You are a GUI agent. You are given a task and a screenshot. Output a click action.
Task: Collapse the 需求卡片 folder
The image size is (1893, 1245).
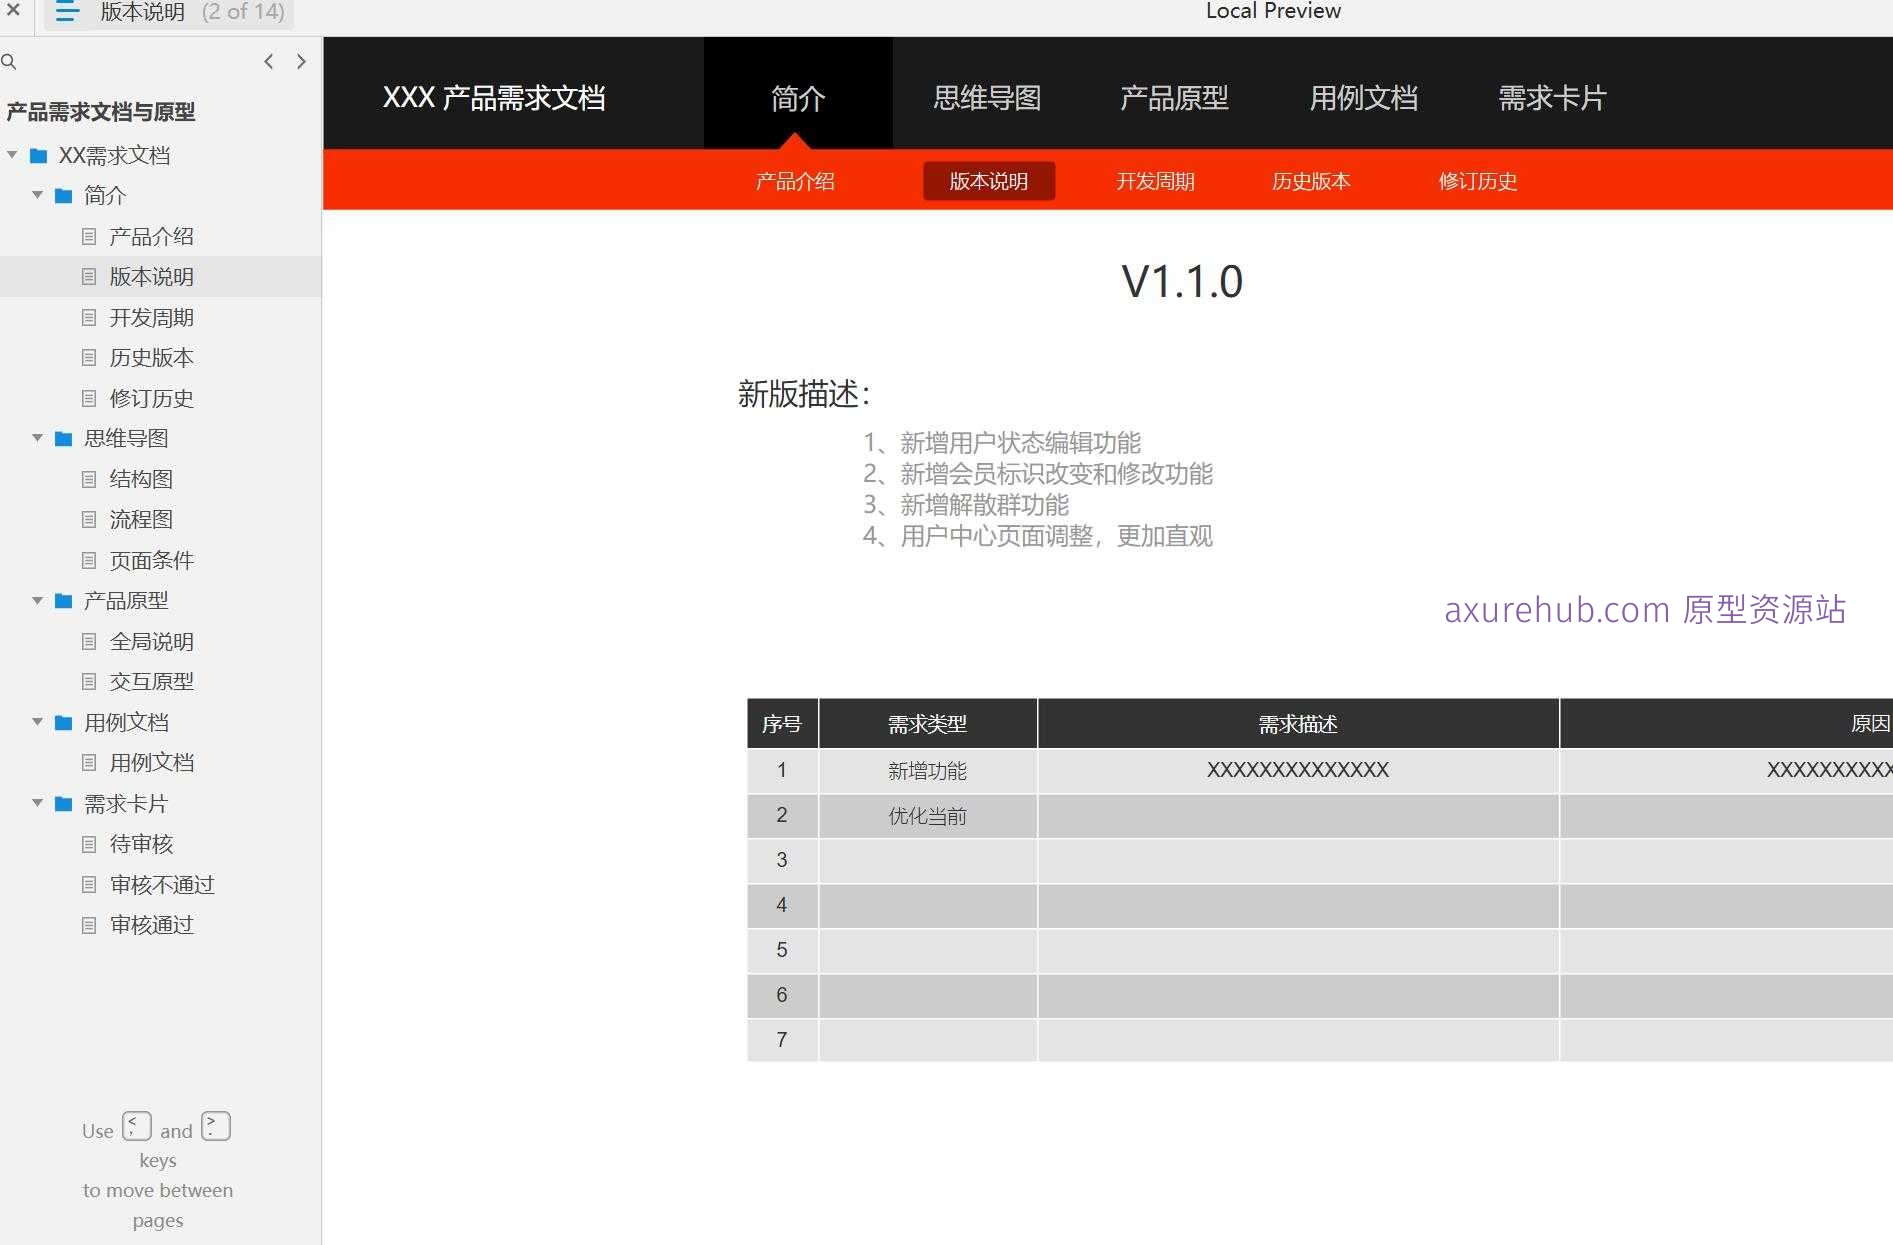pyautogui.click(x=37, y=803)
